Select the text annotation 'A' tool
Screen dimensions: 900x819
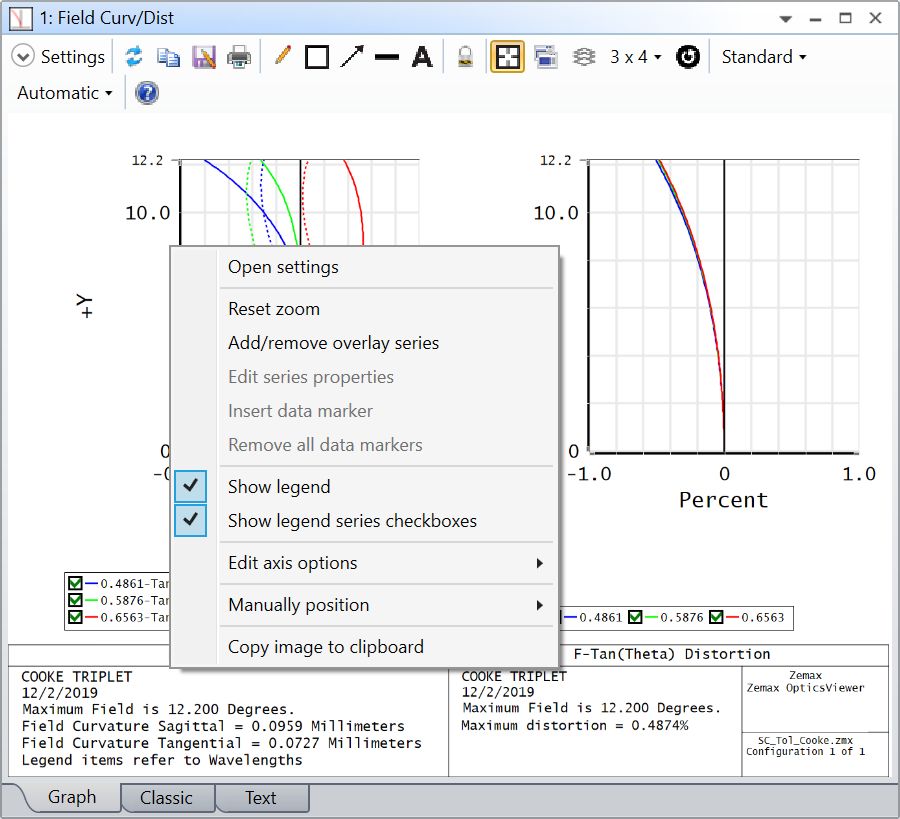(x=422, y=57)
